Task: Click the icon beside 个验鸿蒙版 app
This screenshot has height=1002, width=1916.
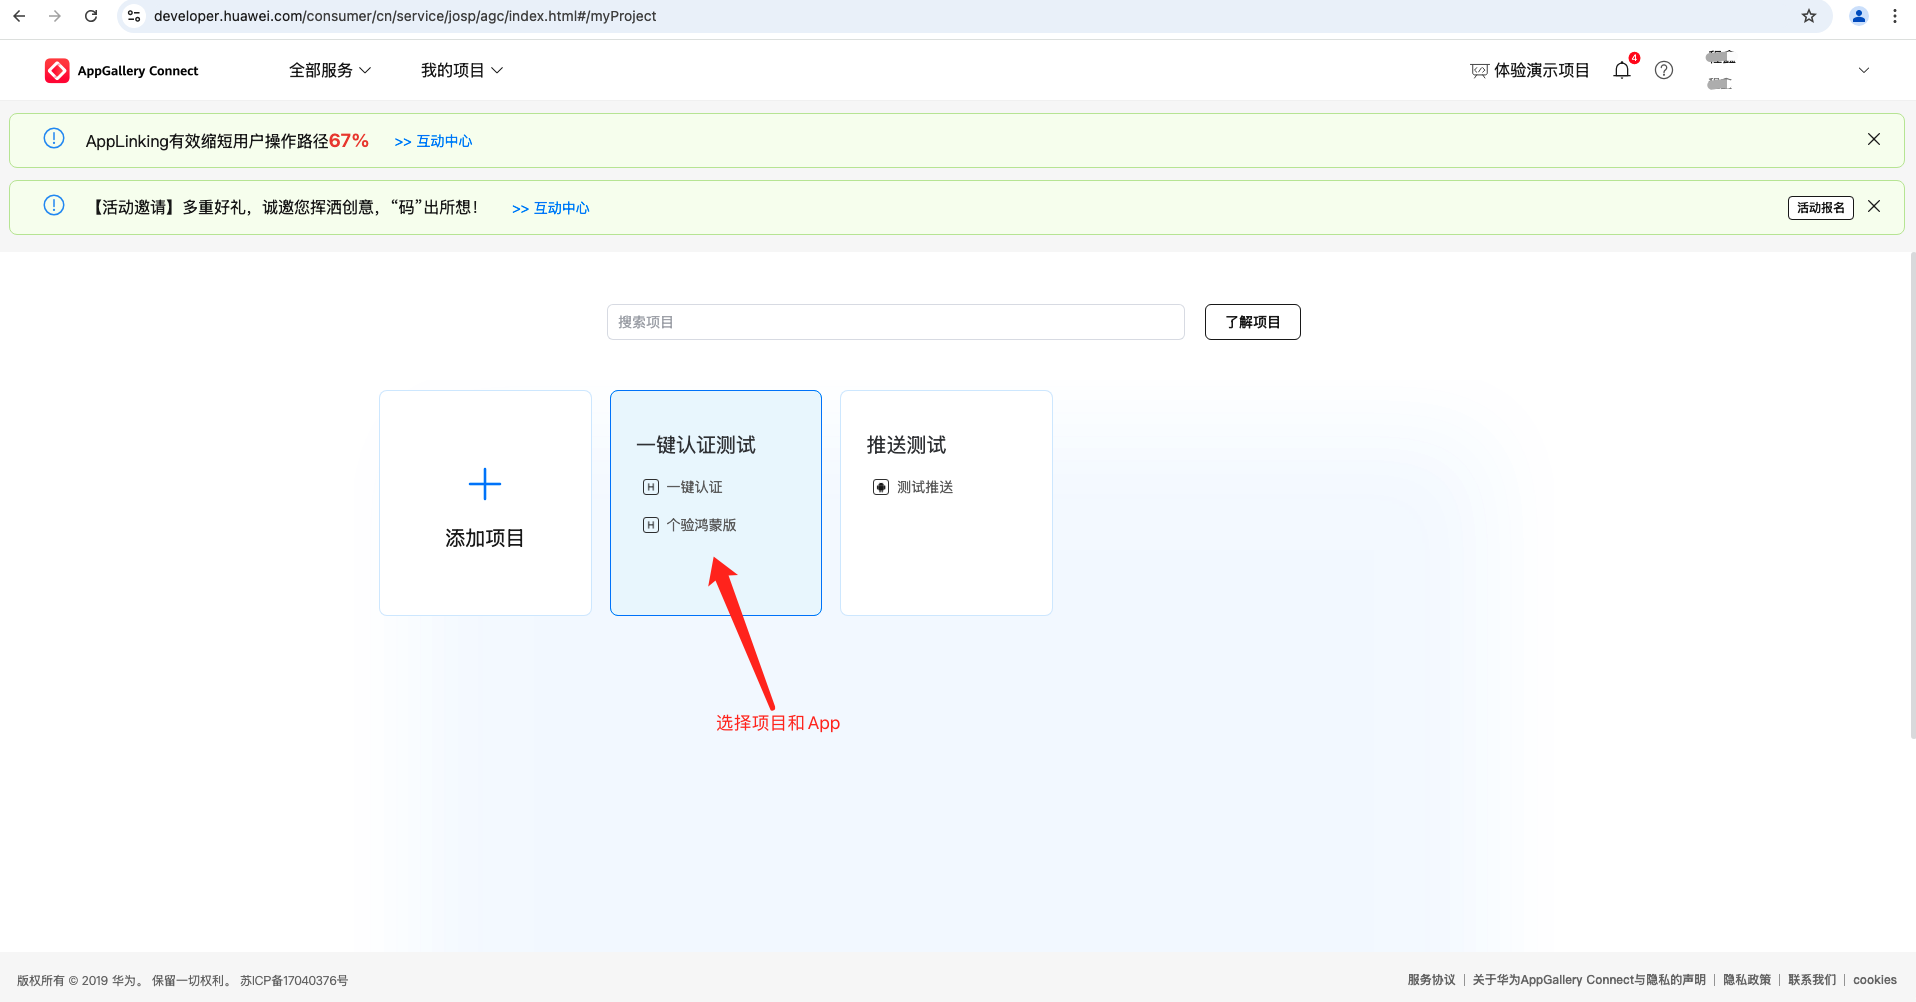Action: (651, 525)
